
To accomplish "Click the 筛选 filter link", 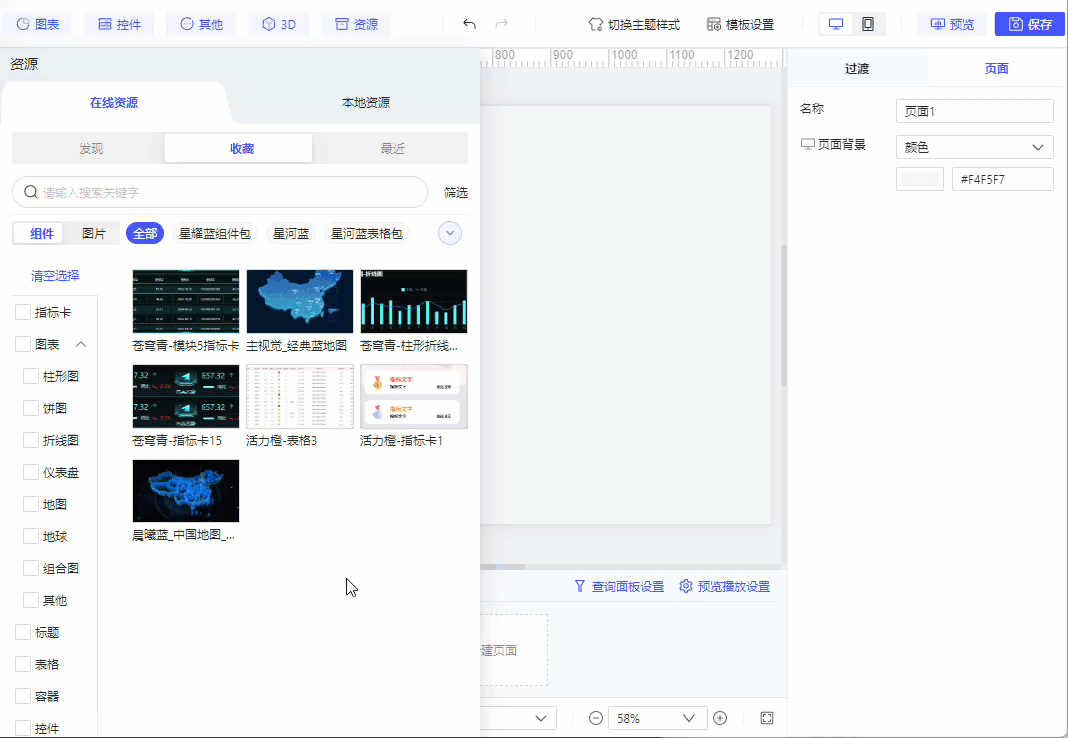I will (x=456, y=193).
